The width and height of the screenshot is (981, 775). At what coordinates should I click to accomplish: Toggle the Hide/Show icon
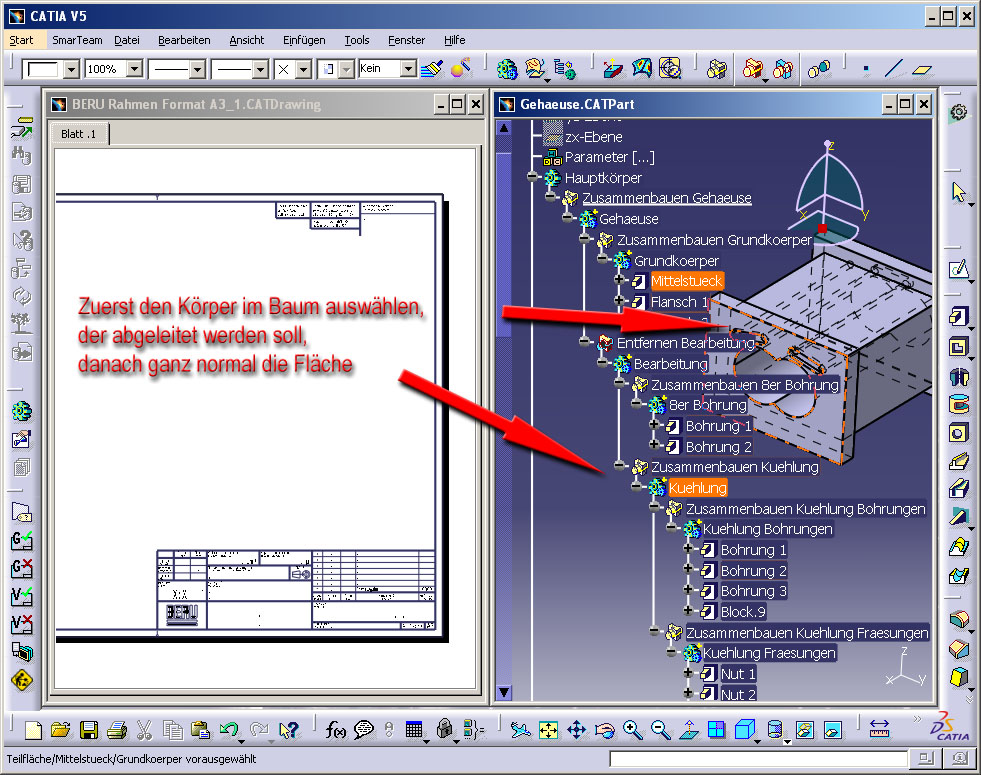point(805,730)
